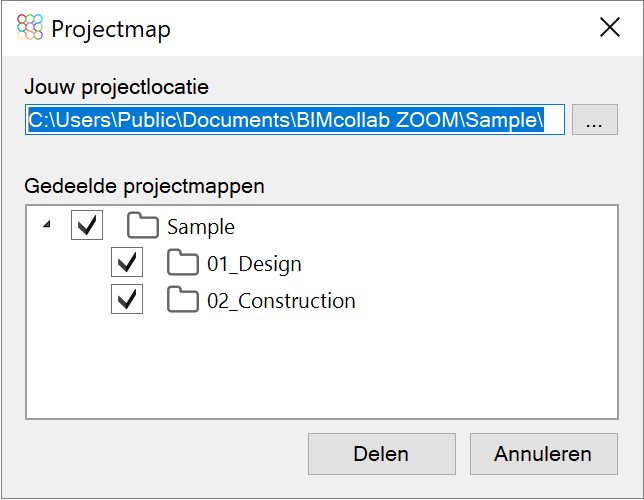The image size is (644, 500).
Task: Click the Sample folder icon
Action: 143,225
